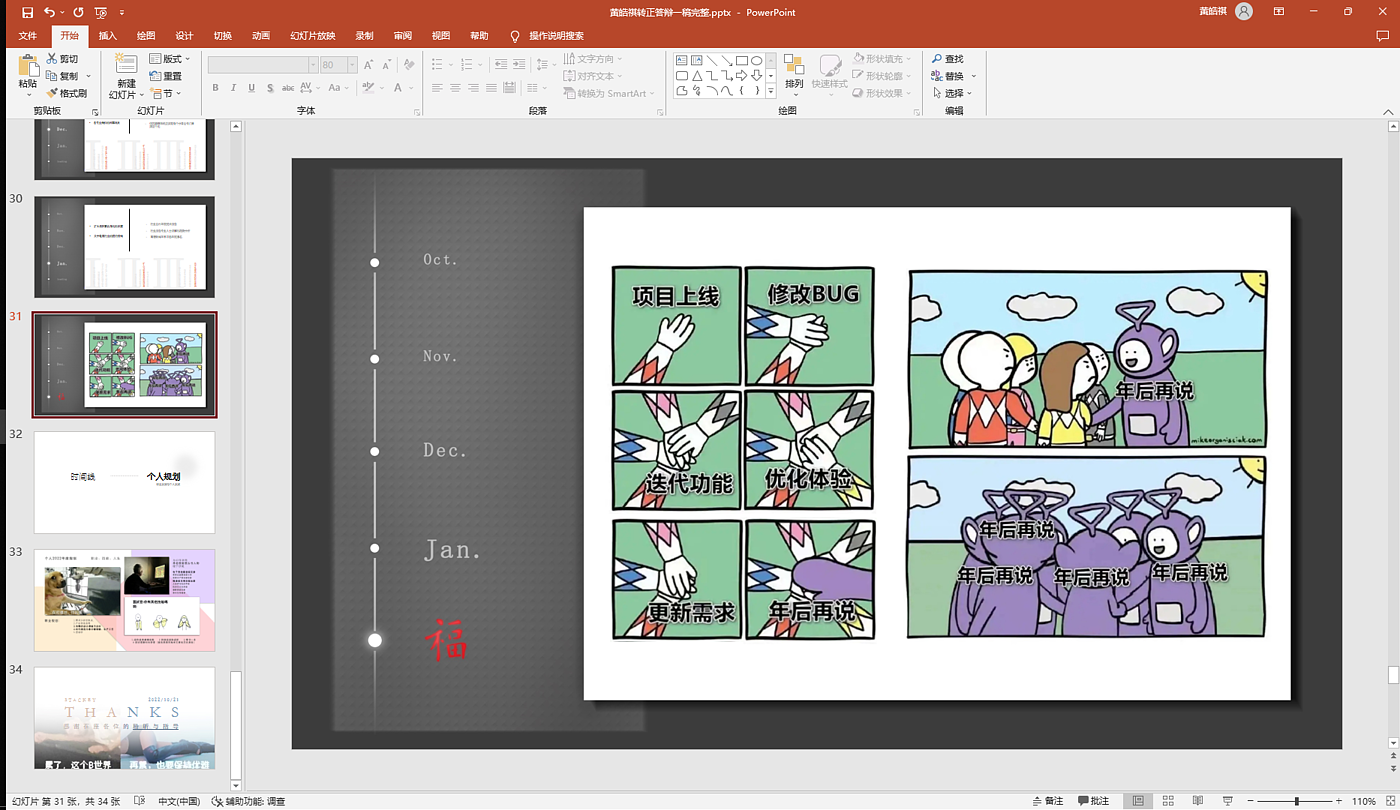Expand the shapes gallery more arrow
This screenshot has height=810, width=1400.
point(770,91)
